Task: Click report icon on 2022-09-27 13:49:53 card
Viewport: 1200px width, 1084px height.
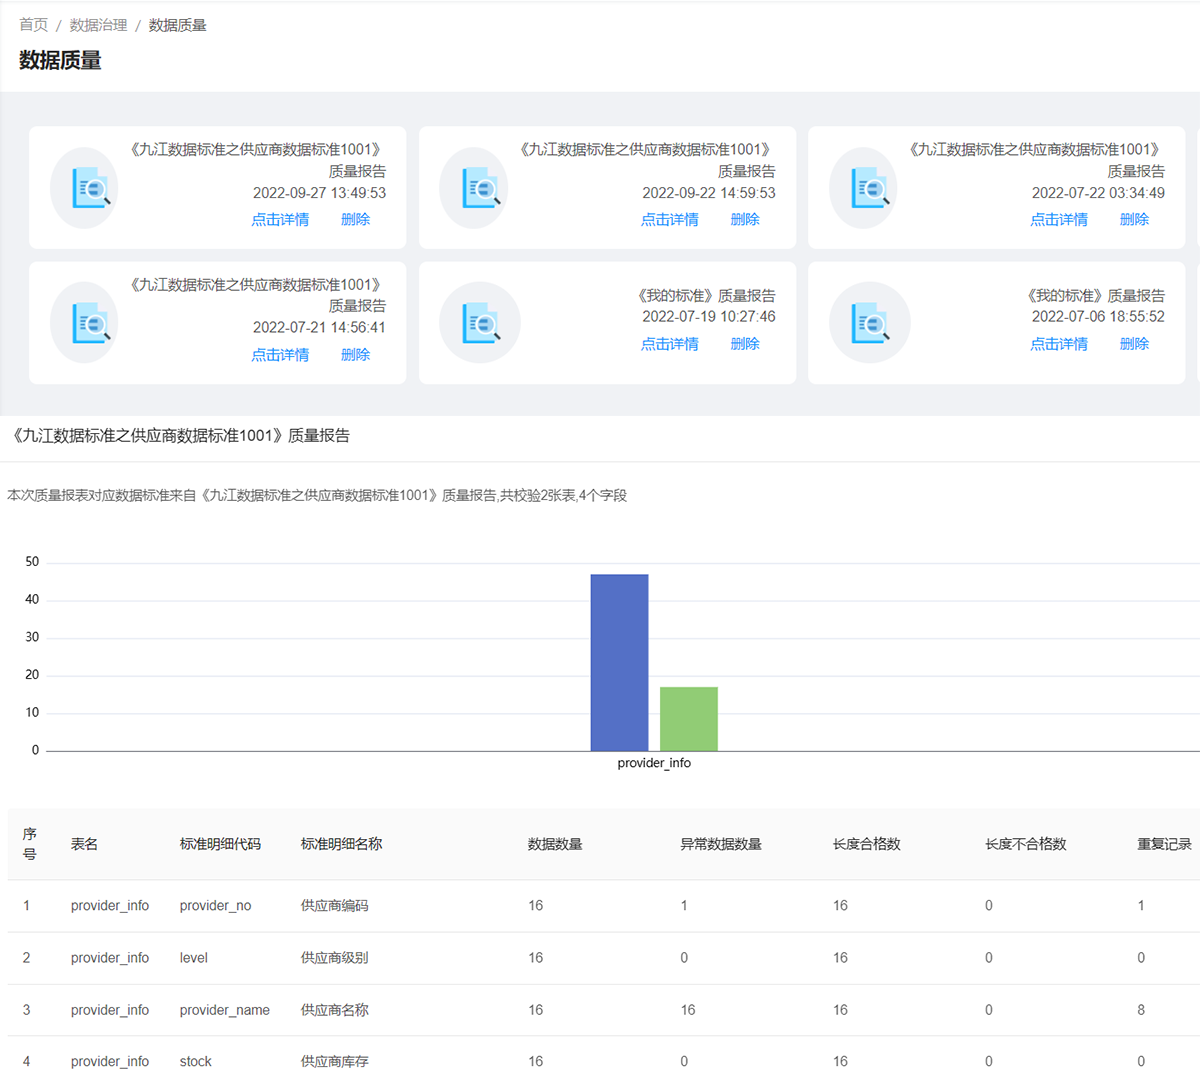Action: point(84,188)
